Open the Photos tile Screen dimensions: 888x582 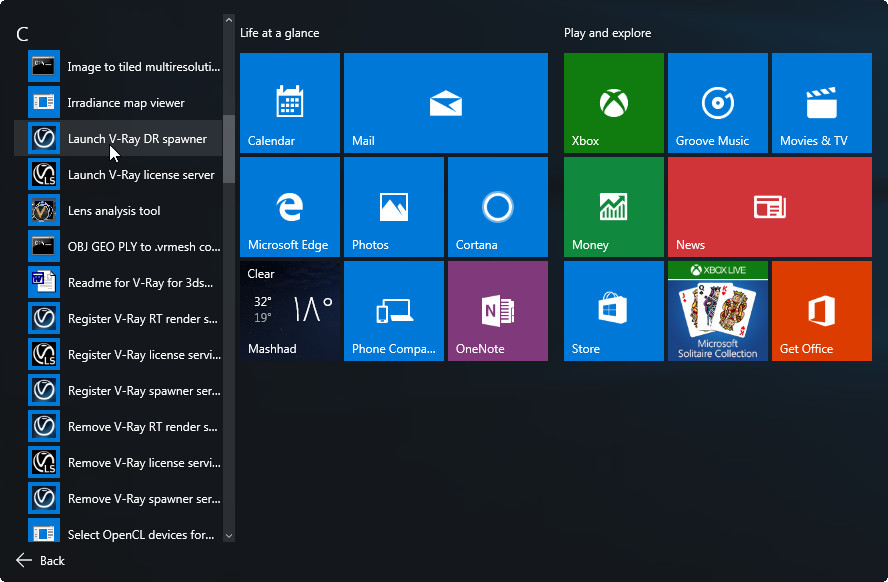coord(394,207)
